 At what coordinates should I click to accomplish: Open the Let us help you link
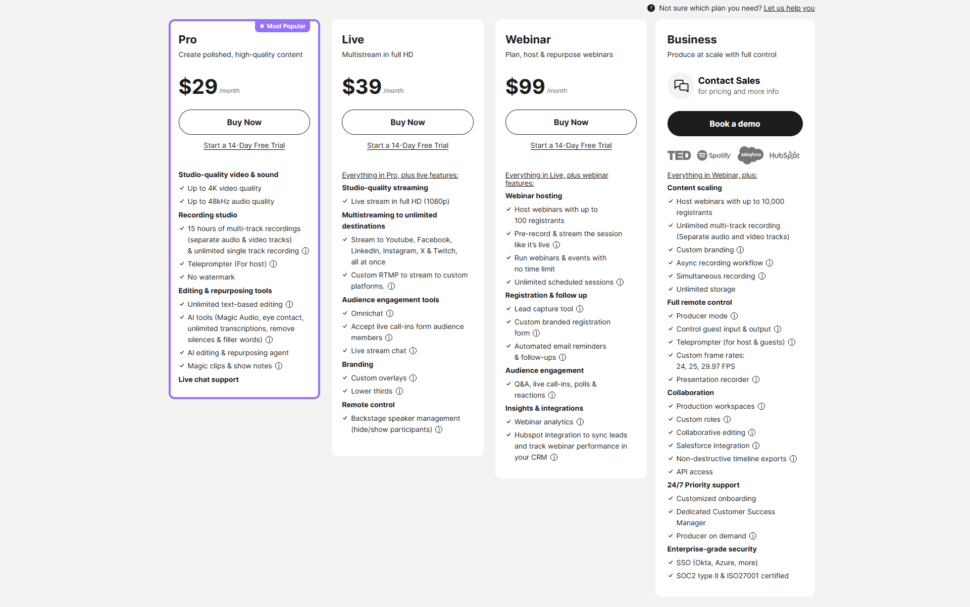[789, 8]
